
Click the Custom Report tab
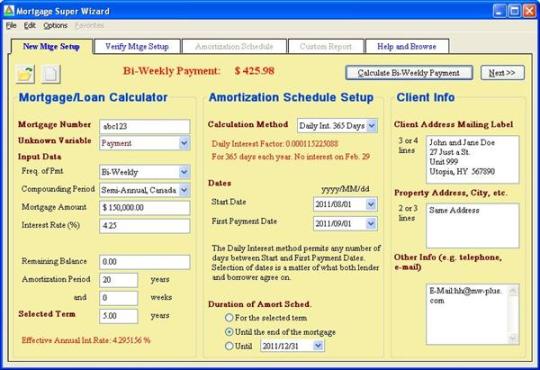click(x=326, y=47)
